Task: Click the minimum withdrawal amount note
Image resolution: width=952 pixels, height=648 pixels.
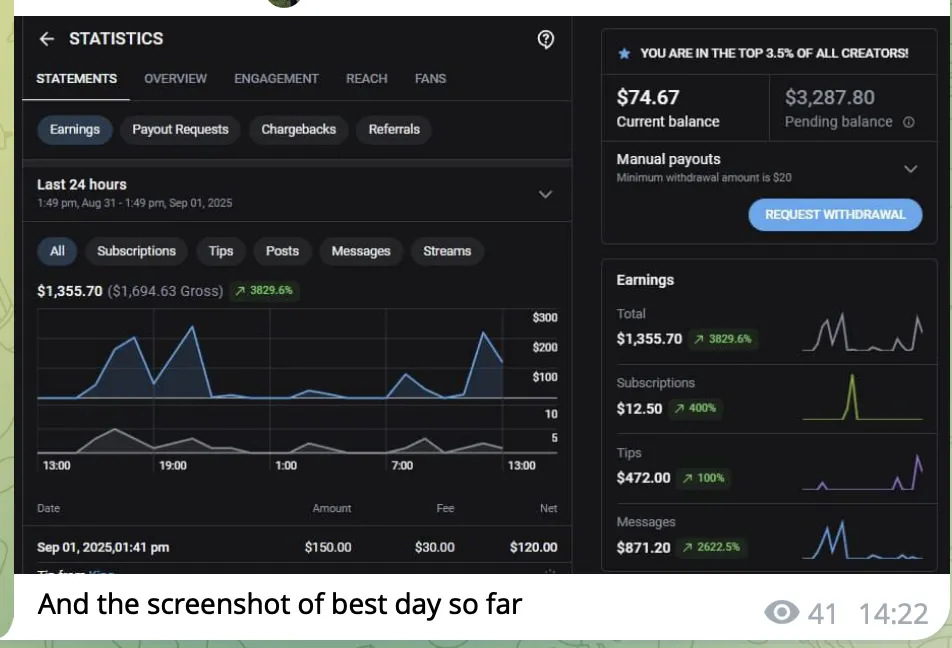Action: click(704, 178)
